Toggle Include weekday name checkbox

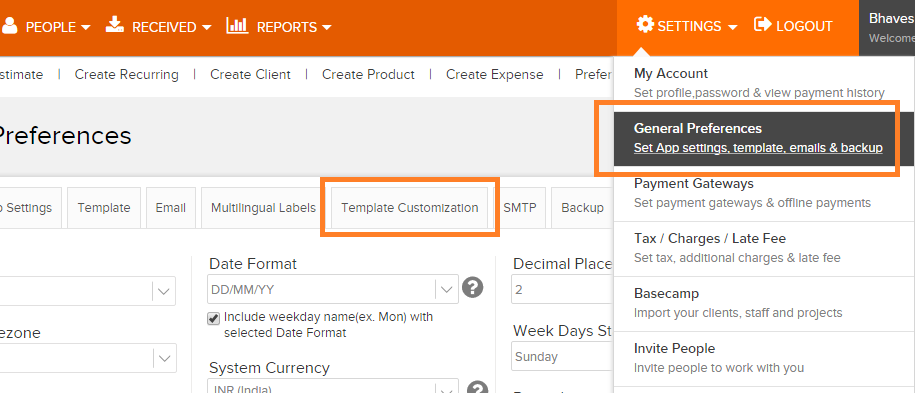point(214,318)
